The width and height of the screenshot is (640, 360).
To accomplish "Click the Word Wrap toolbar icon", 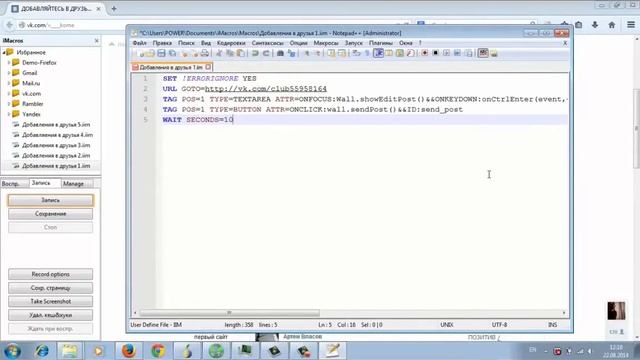I will click(x=356, y=53).
